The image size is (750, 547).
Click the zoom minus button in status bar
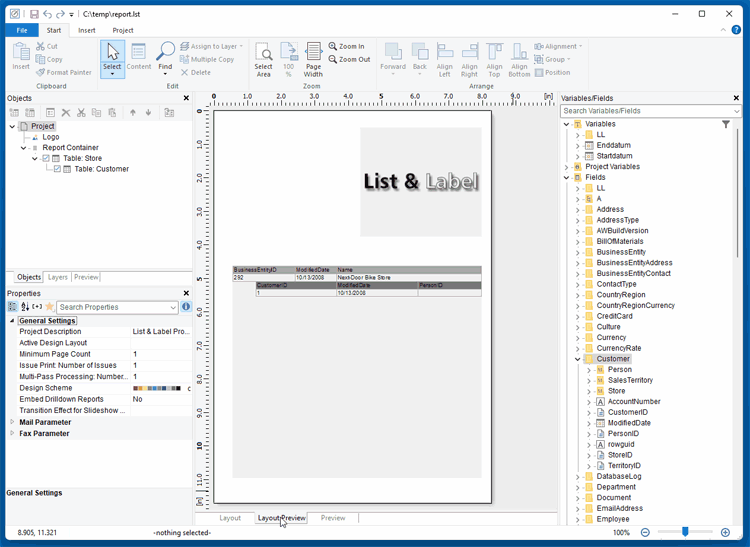click(x=645, y=532)
